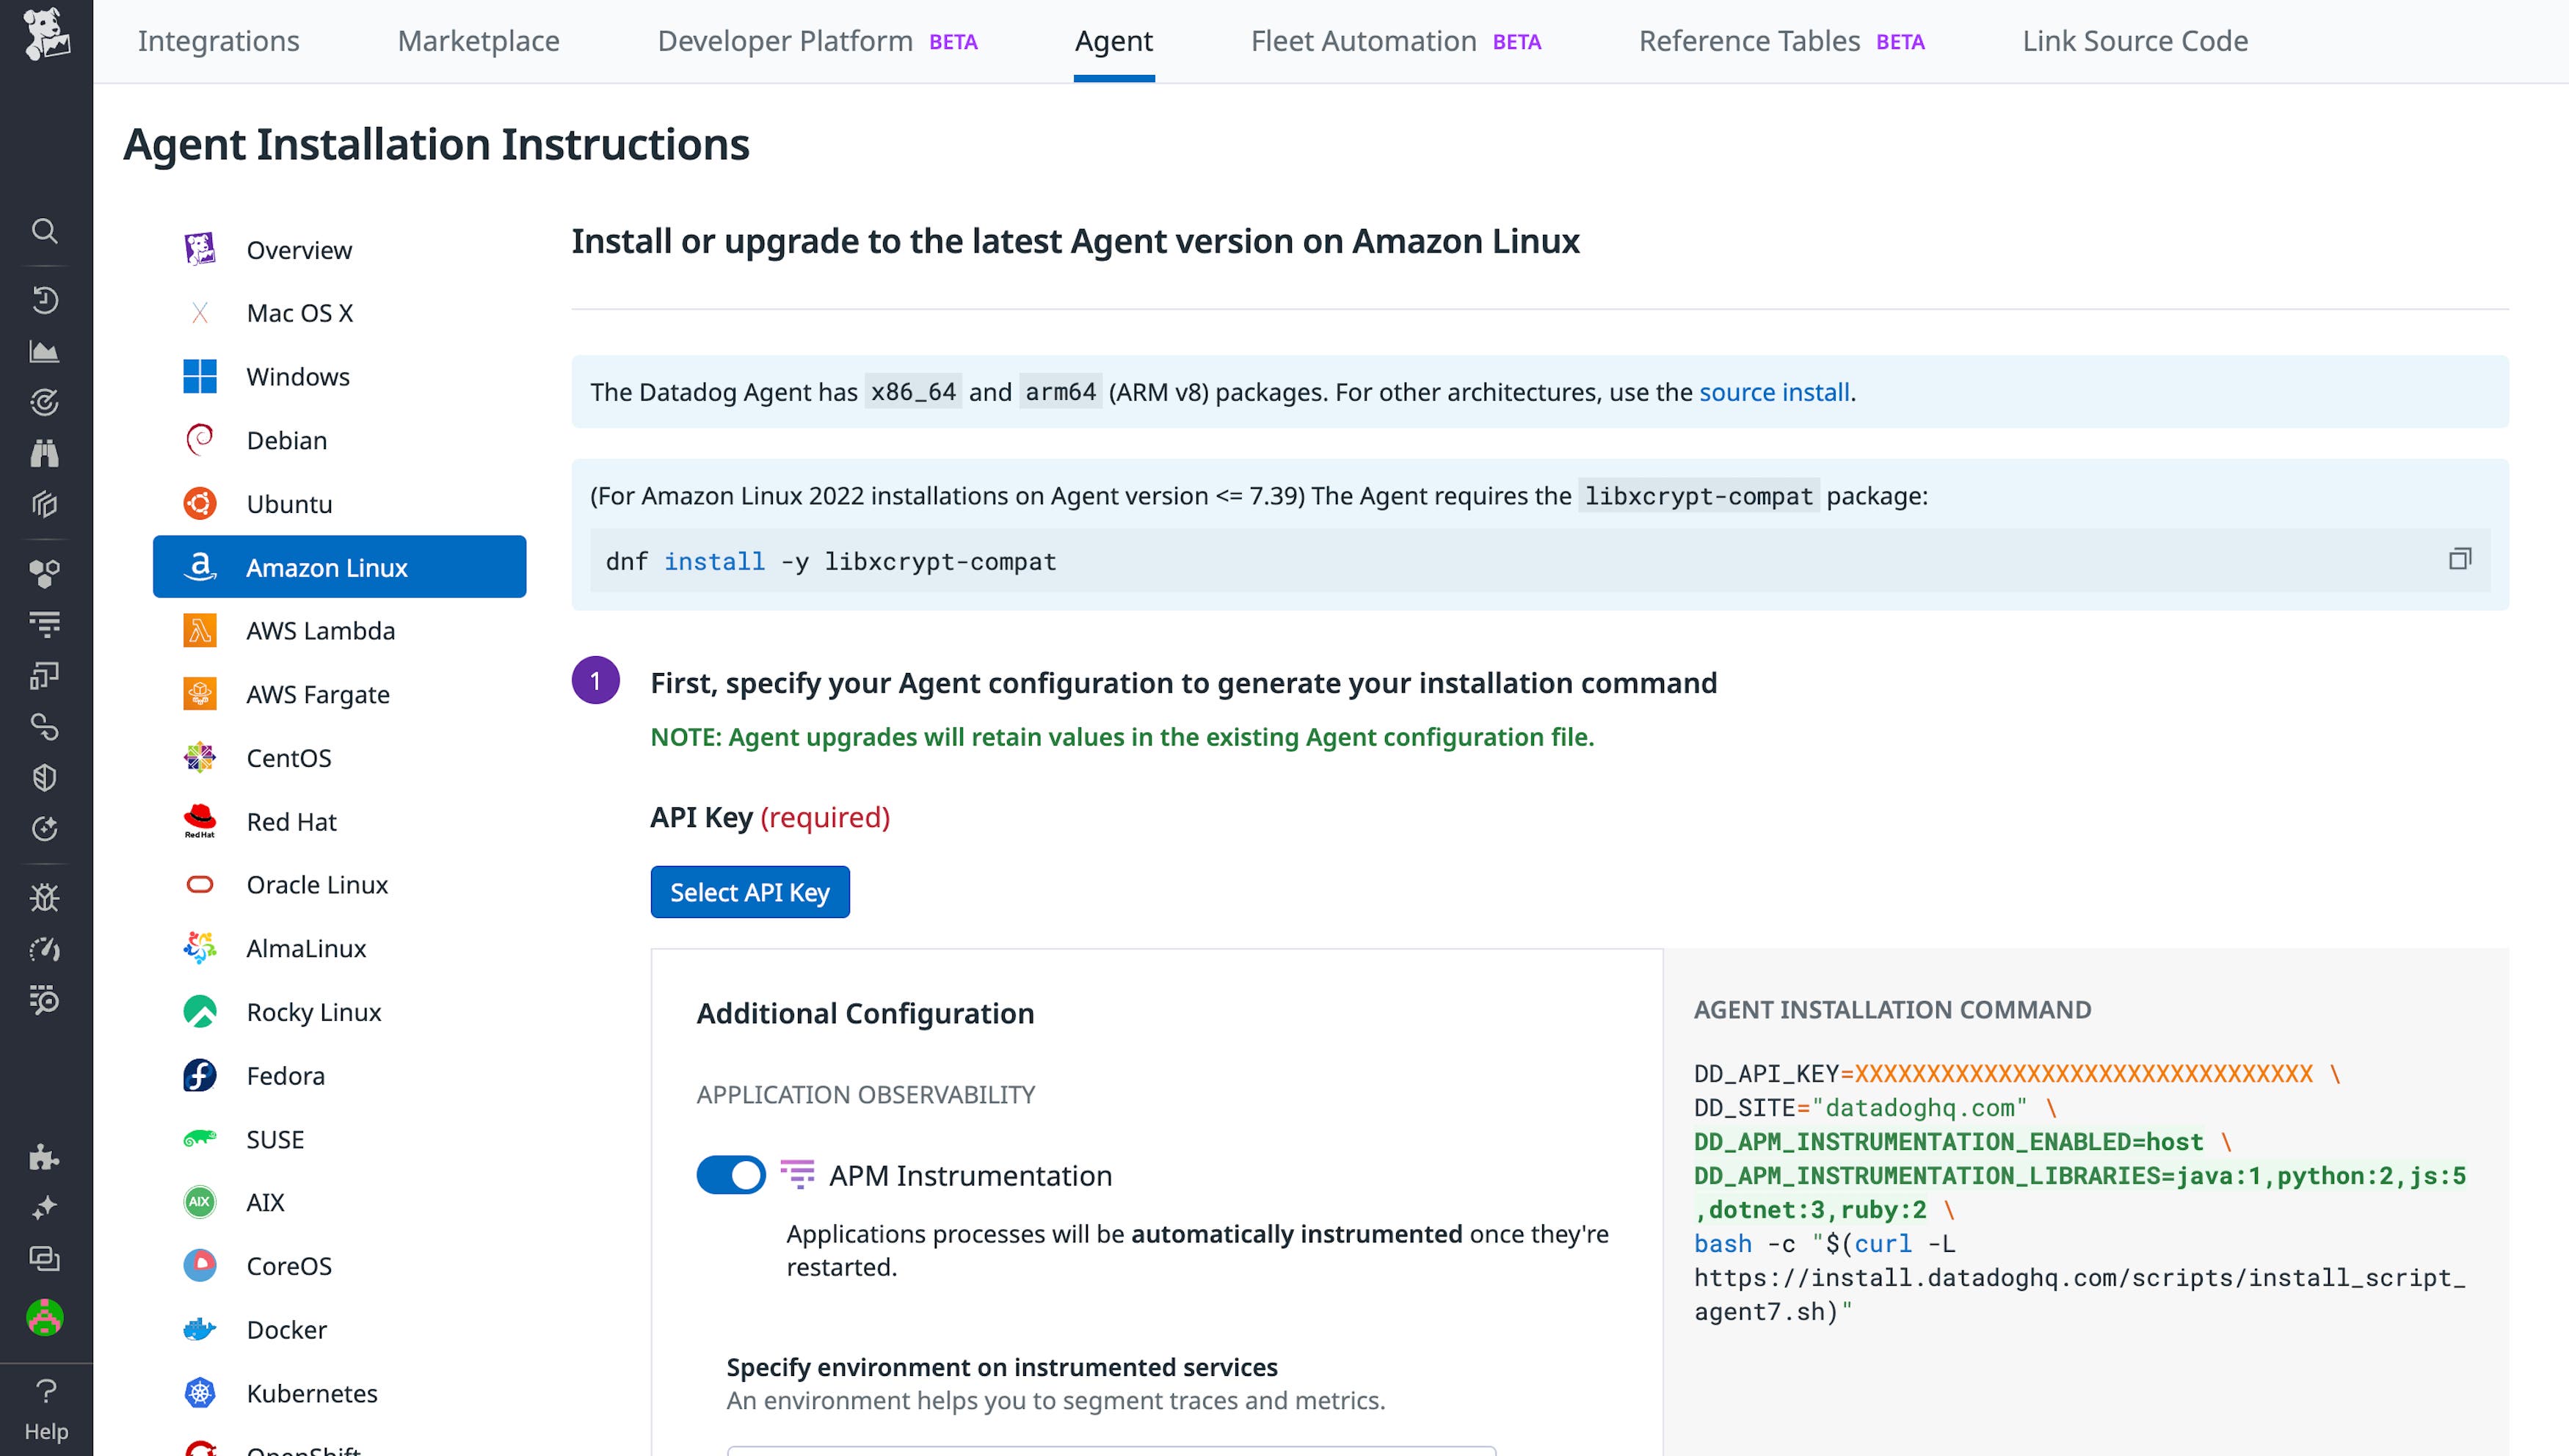Image resolution: width=2569 pixels, height=1456 pixels.
Task: Select Docker from the platform list
Action: (x=286, y=1329)
